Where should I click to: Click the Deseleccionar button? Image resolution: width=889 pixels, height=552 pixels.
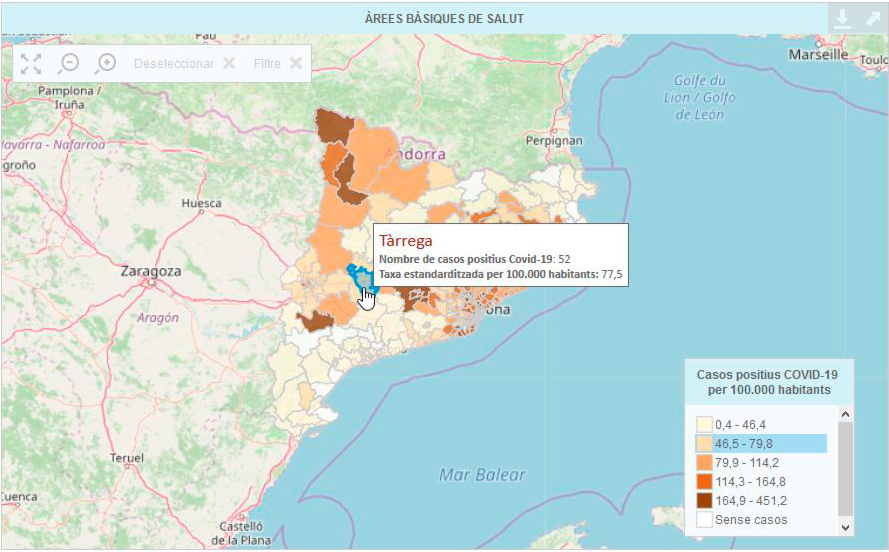coord(174,64)
